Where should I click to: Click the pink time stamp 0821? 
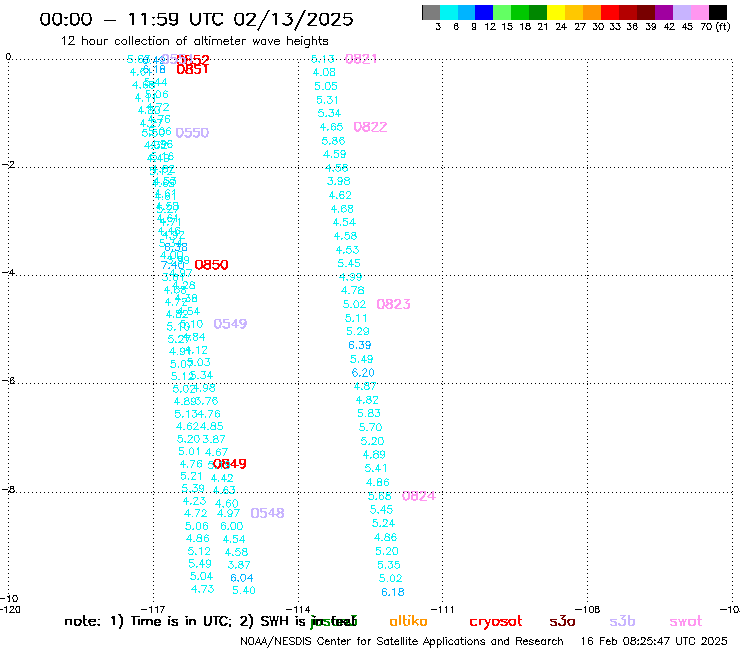coord(361,59)
